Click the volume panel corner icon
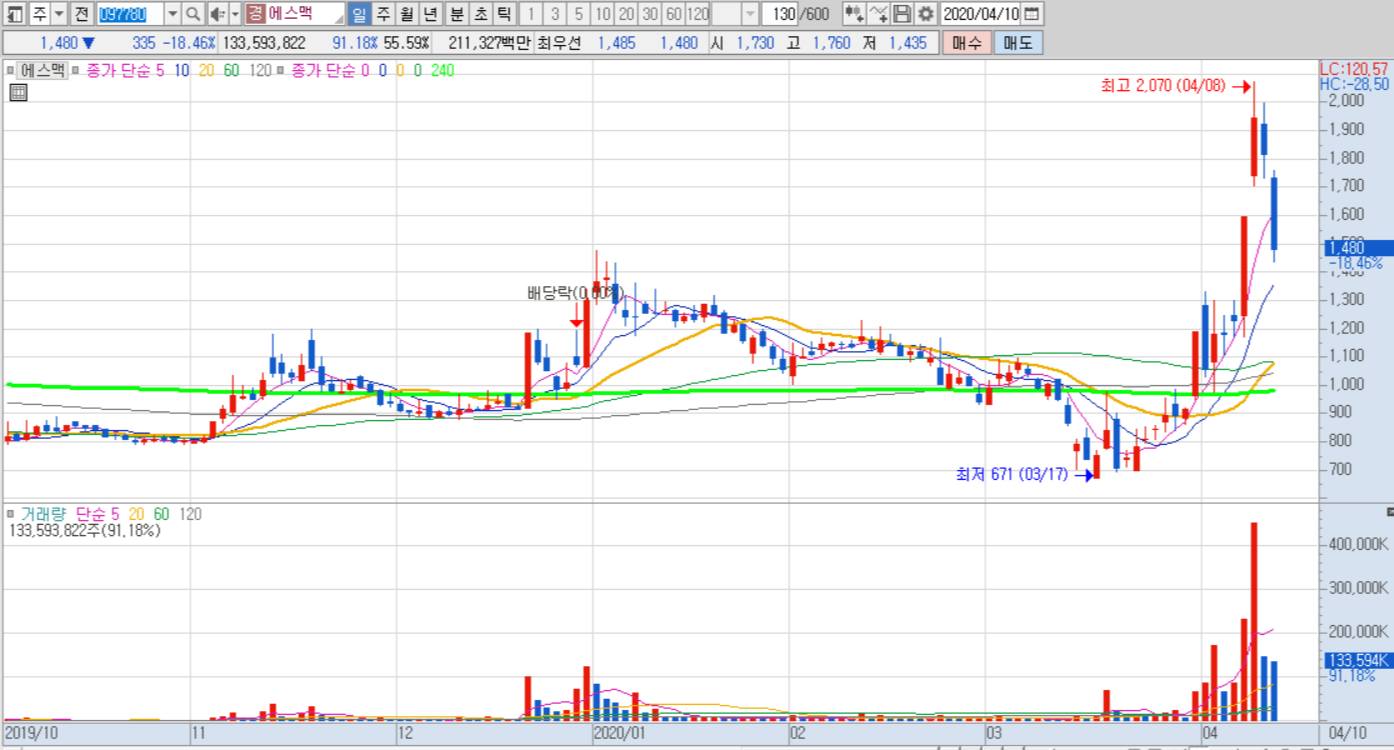This screenshot has width=1394, height=750. point(1389,511)
